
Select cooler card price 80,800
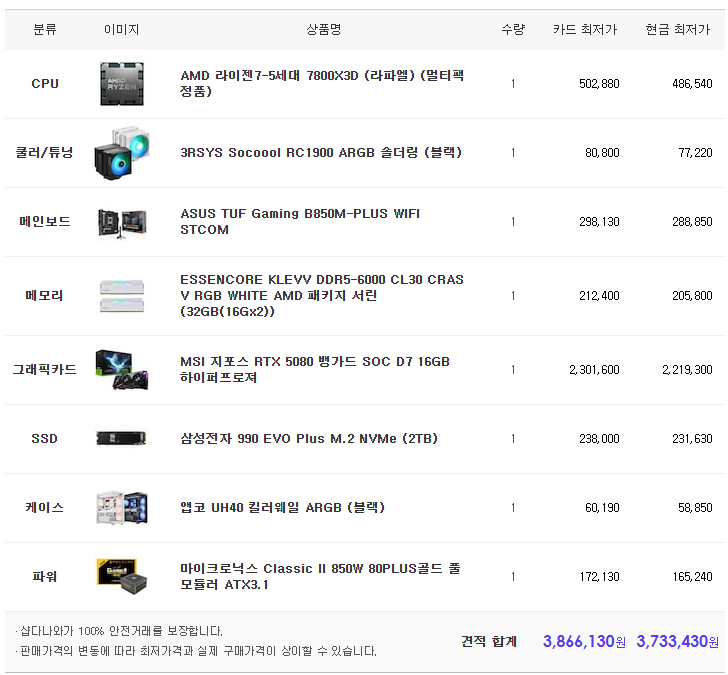[x=602, y=153]
